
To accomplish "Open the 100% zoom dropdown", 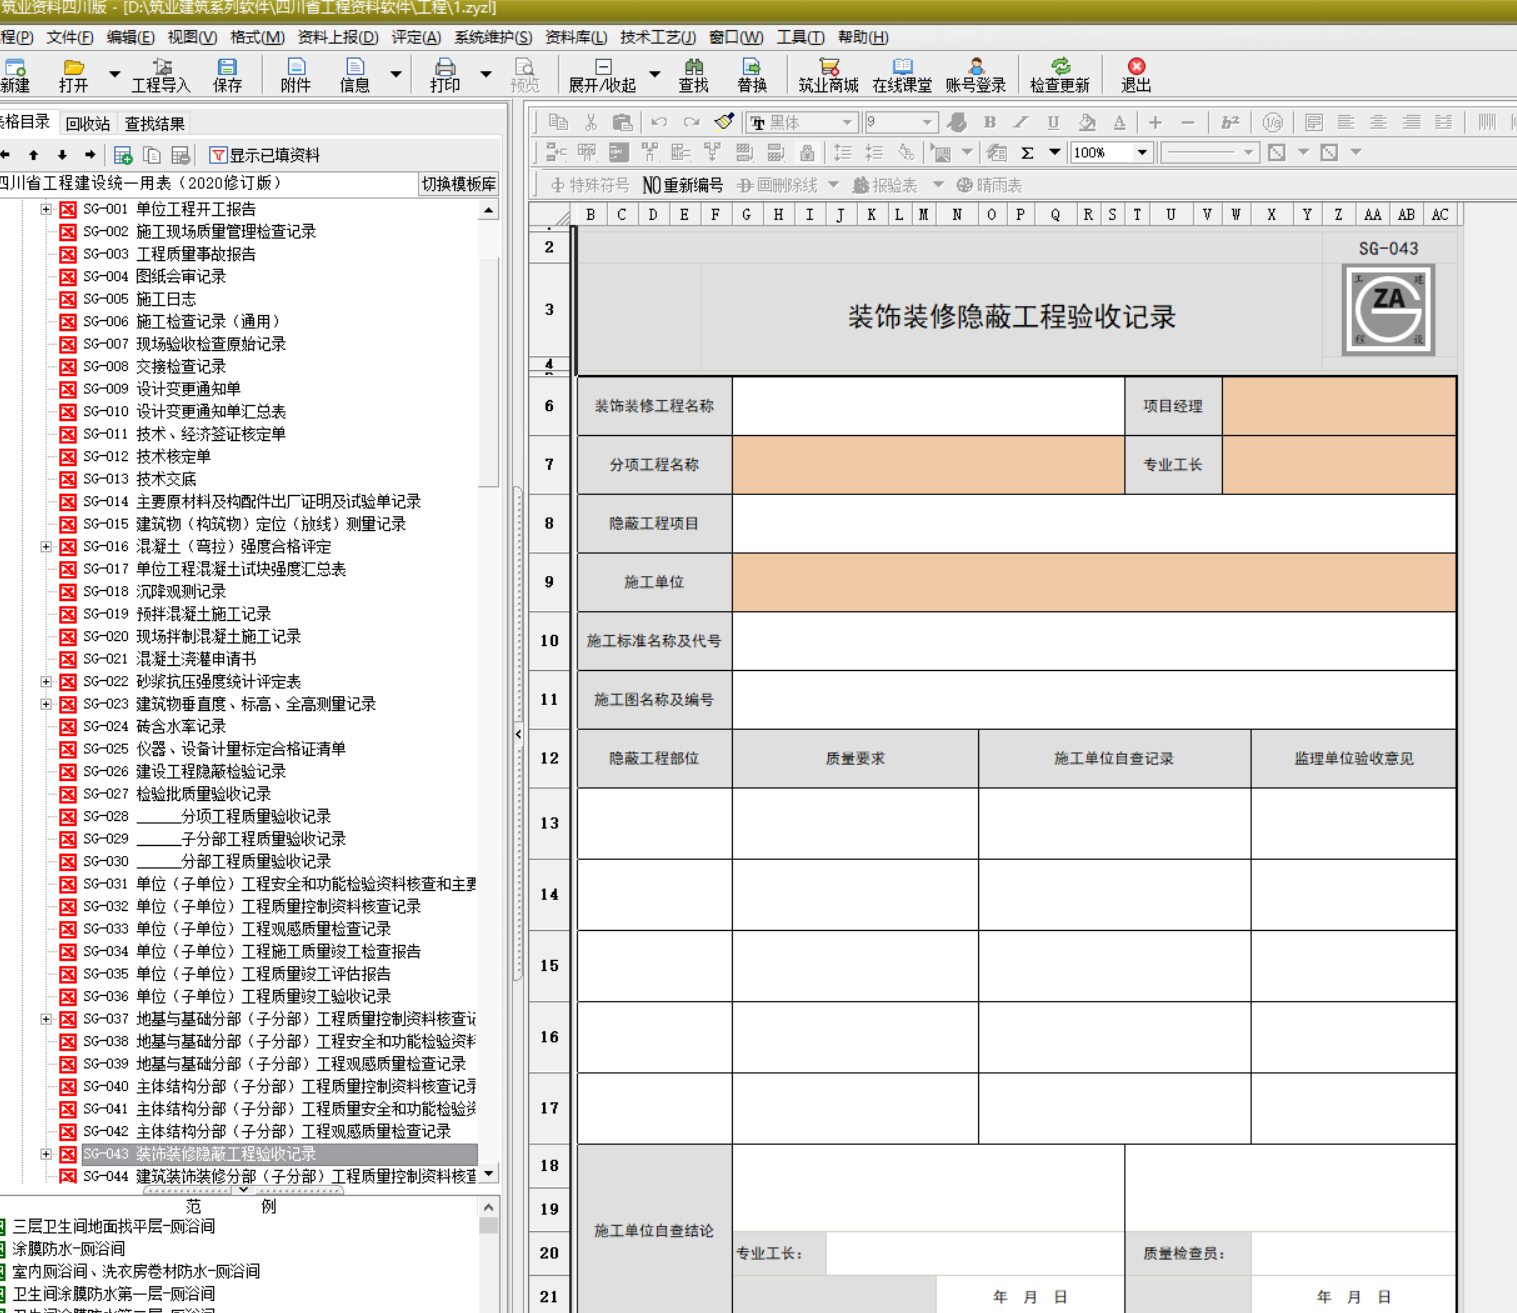I will click(x=1142, y=153).
